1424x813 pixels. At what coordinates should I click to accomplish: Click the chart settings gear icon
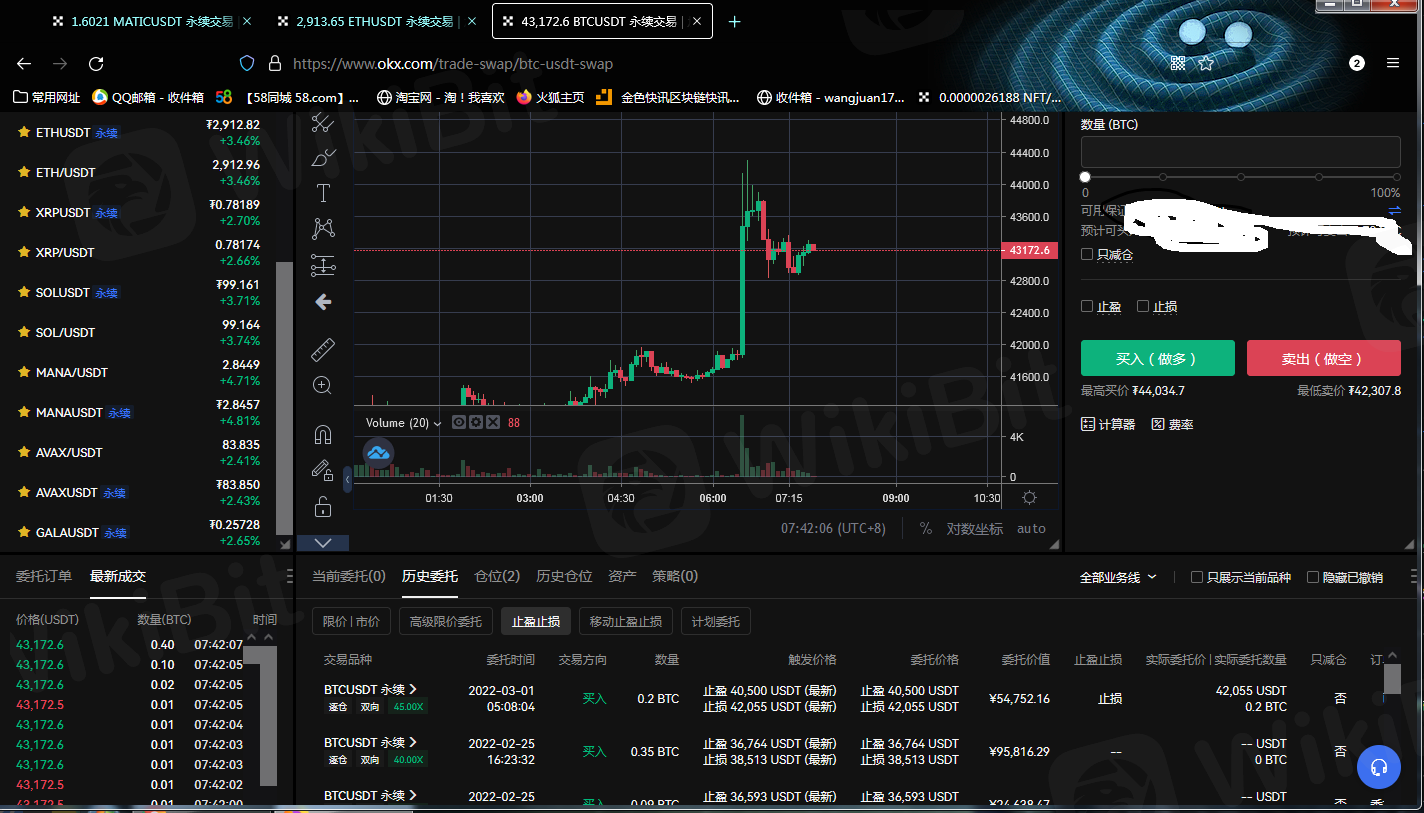coord(1029,498)
